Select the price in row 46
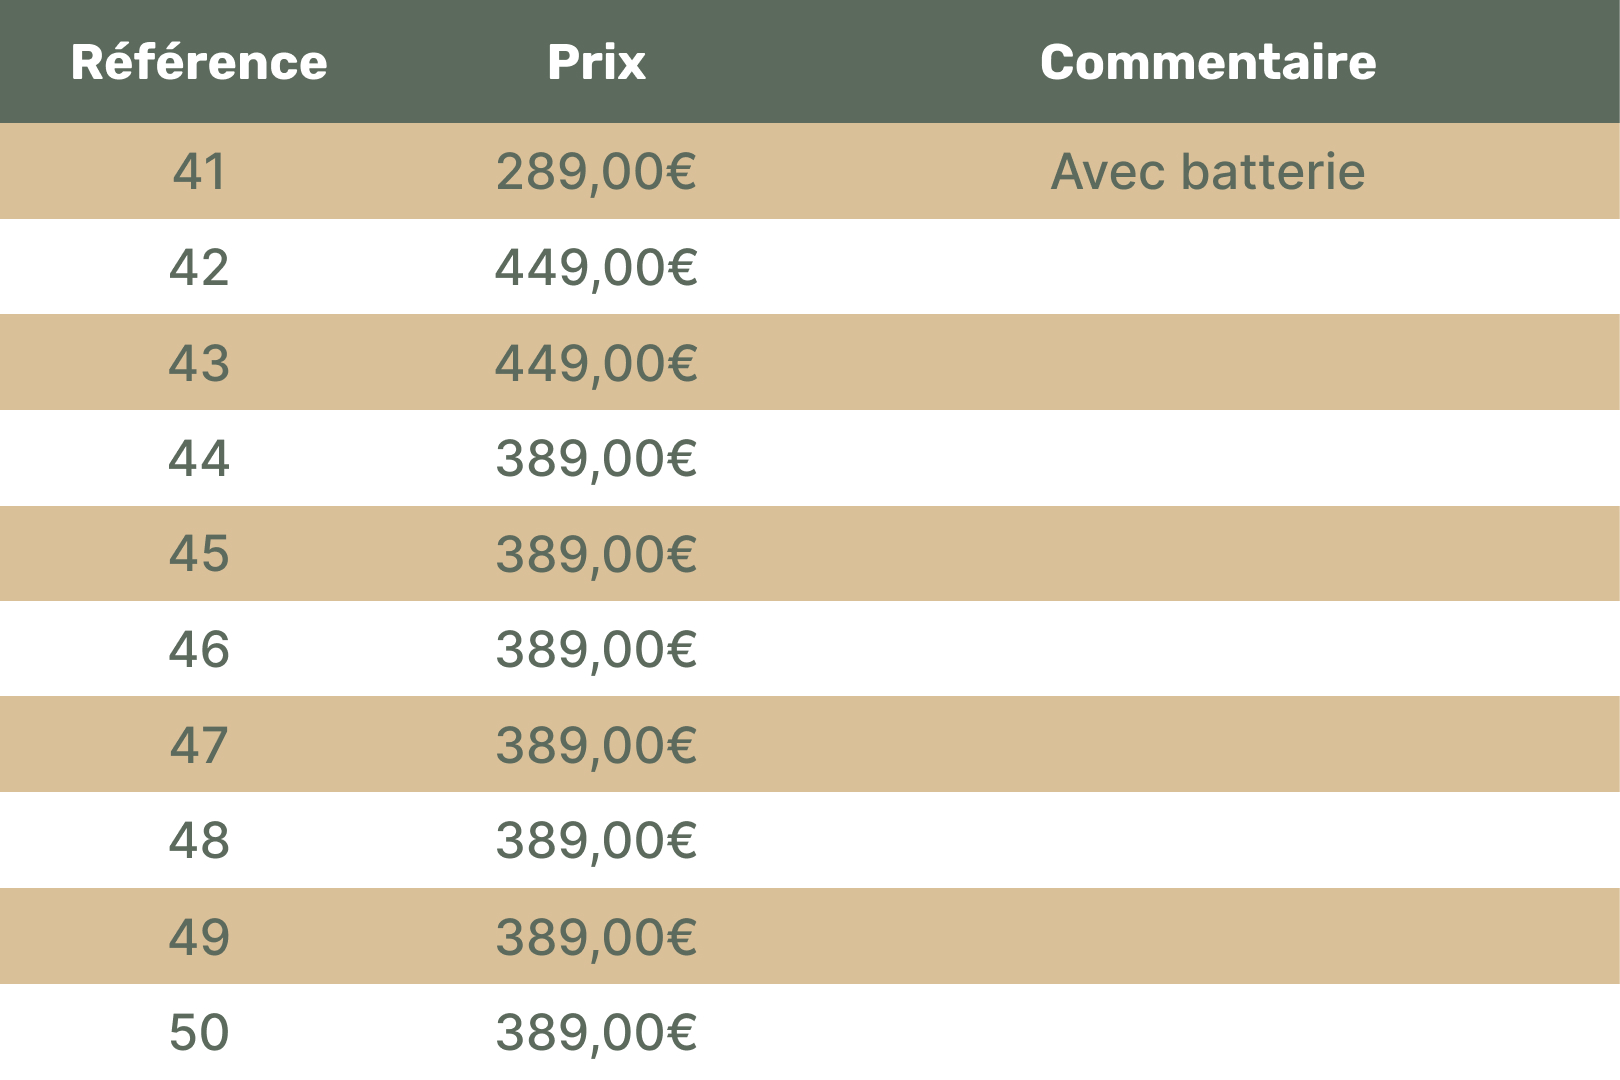The width and height of the screenshot is (1620, 1080). [596, 649]
